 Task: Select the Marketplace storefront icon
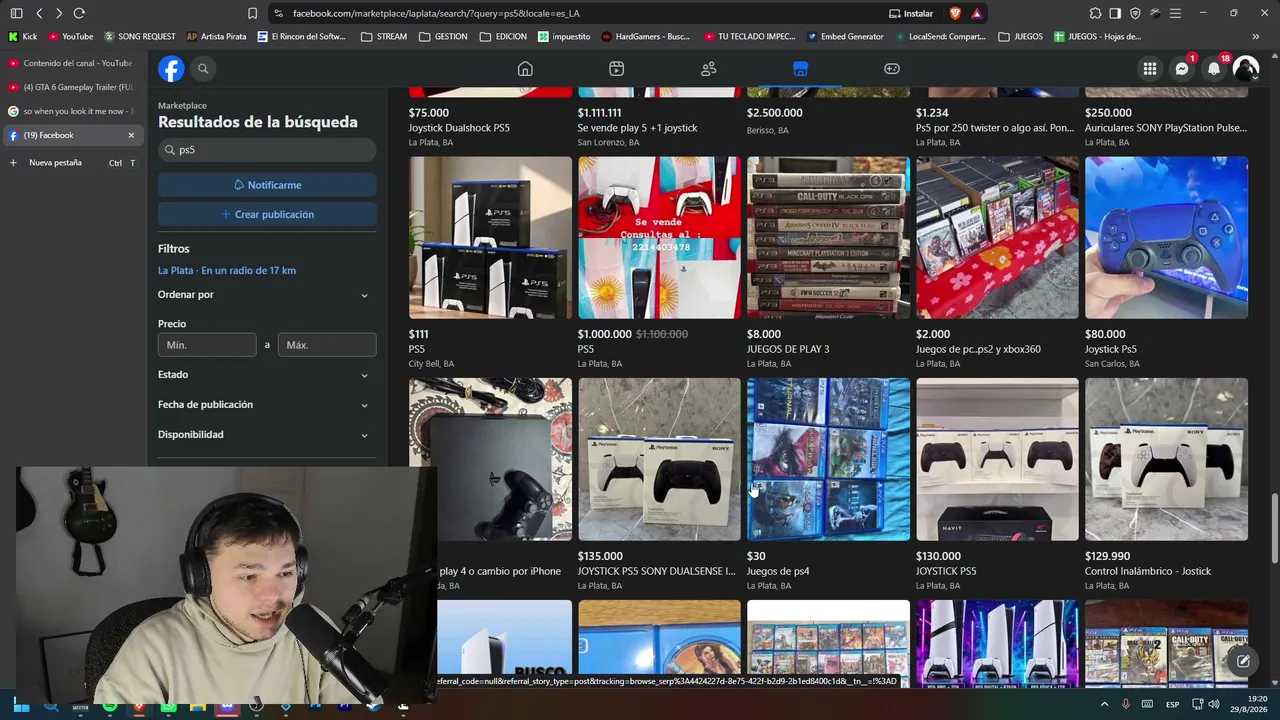pos(800,69)
